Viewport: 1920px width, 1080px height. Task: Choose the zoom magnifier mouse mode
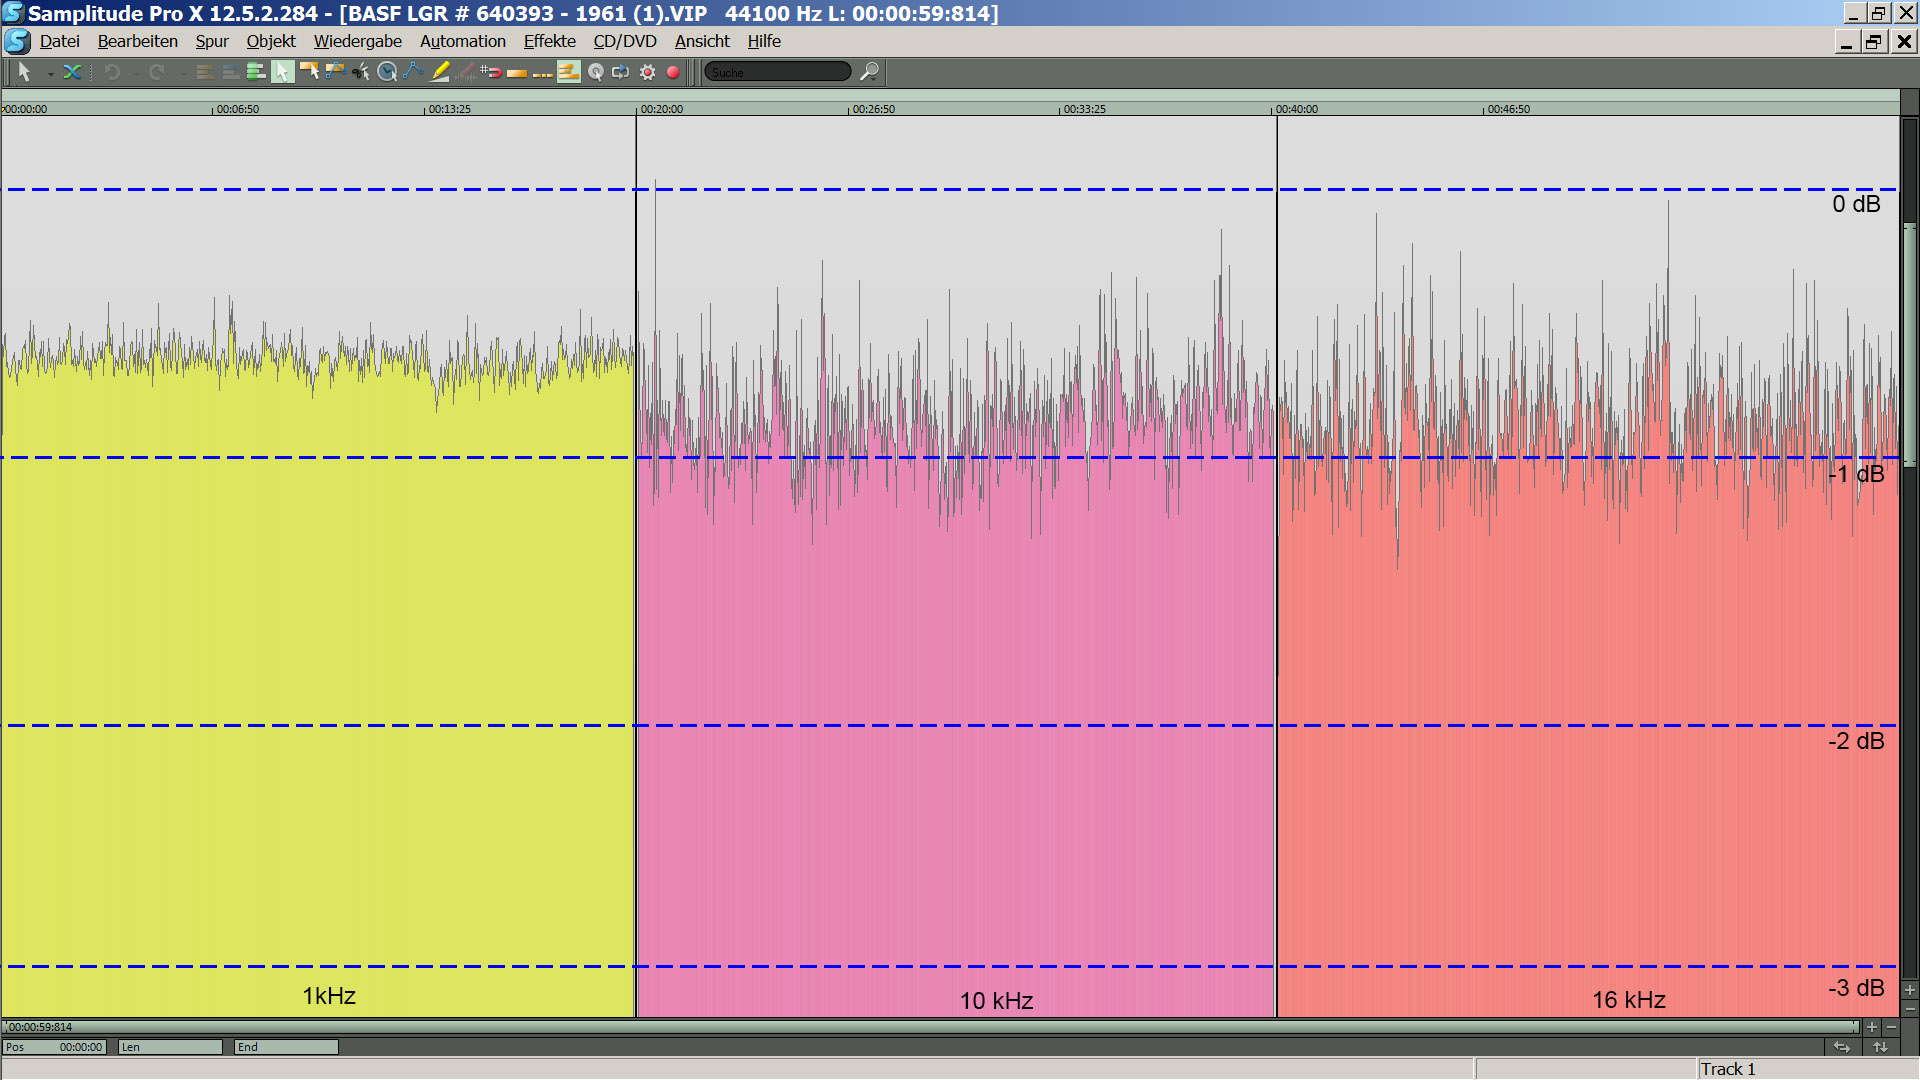(387, 72)
